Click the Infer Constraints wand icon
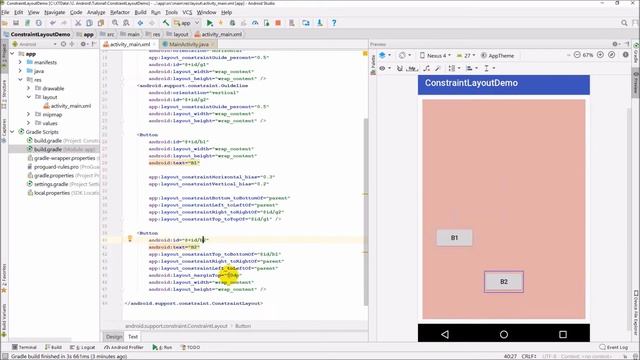 pos(438,68)
